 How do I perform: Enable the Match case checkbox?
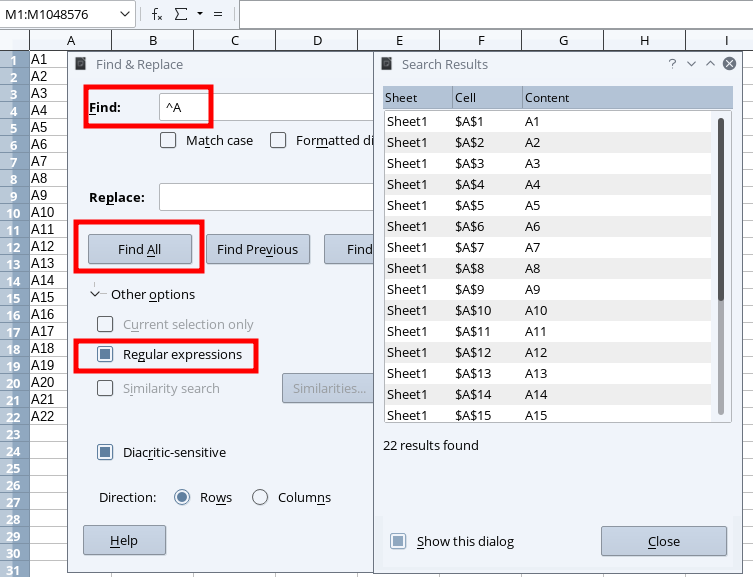tap(168, 141)
